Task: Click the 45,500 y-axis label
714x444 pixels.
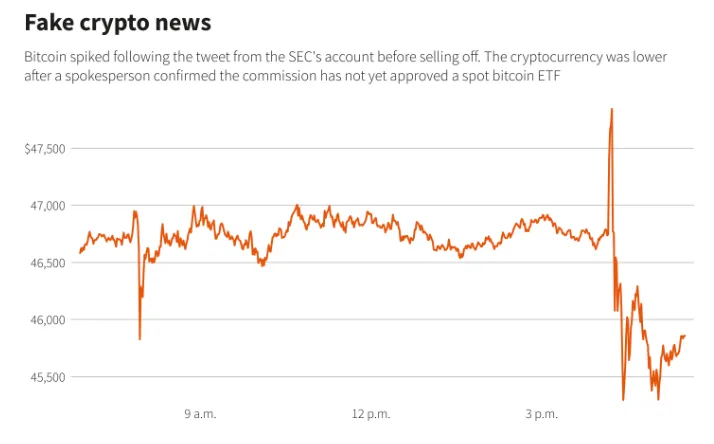Action: click(48, 377)
